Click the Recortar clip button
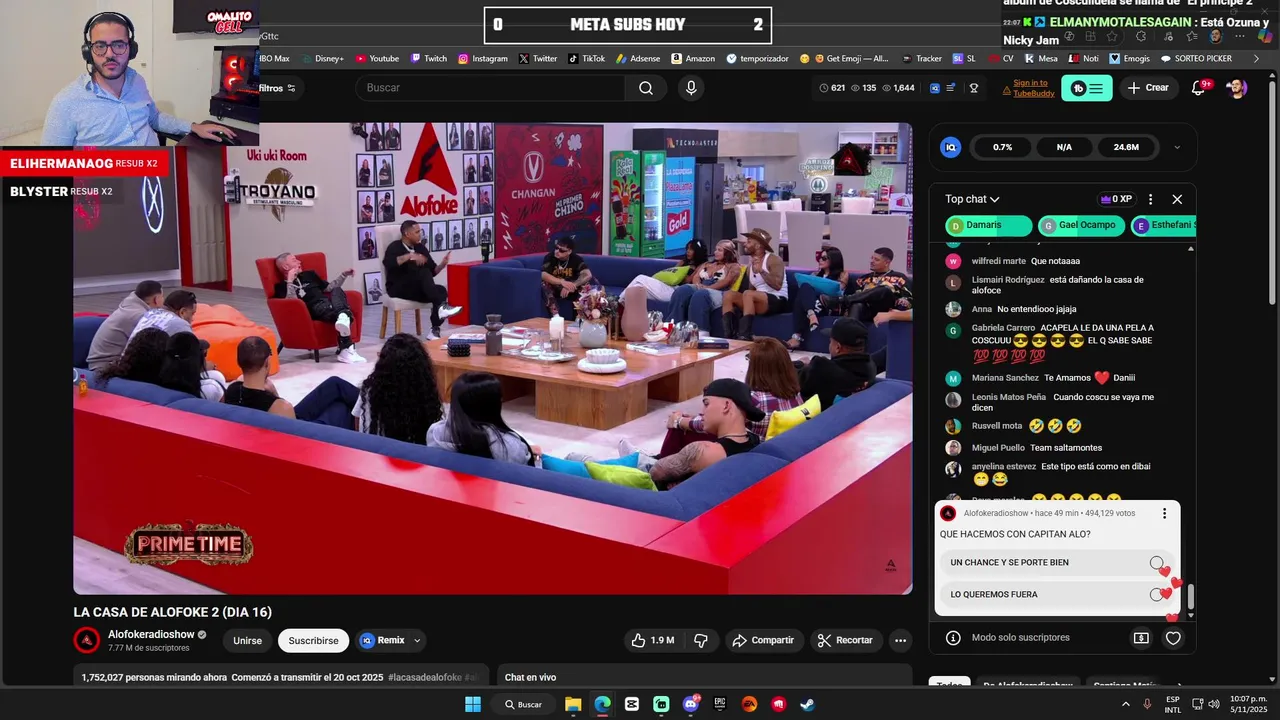Viewport: 1280px width, 720px height. [846, 640]
